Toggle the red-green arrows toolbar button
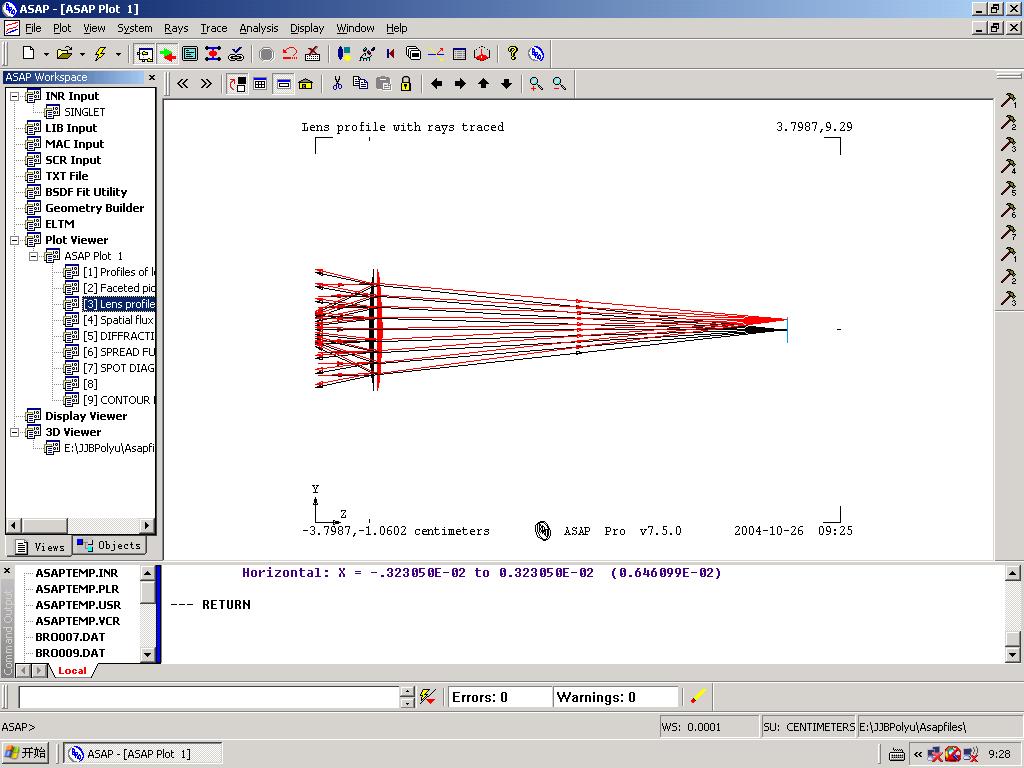The height and width of the screenshot is (768, 1024). click(167, 54)
